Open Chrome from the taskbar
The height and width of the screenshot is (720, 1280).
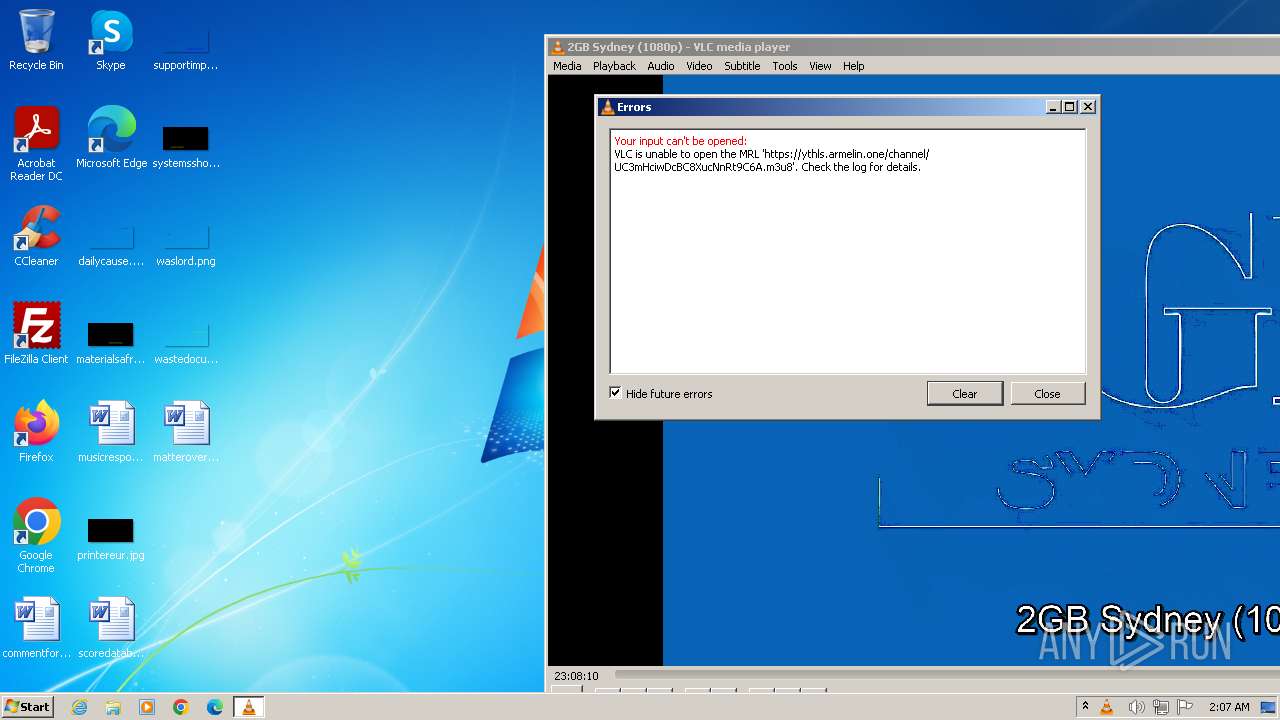(x=181, y=707)
